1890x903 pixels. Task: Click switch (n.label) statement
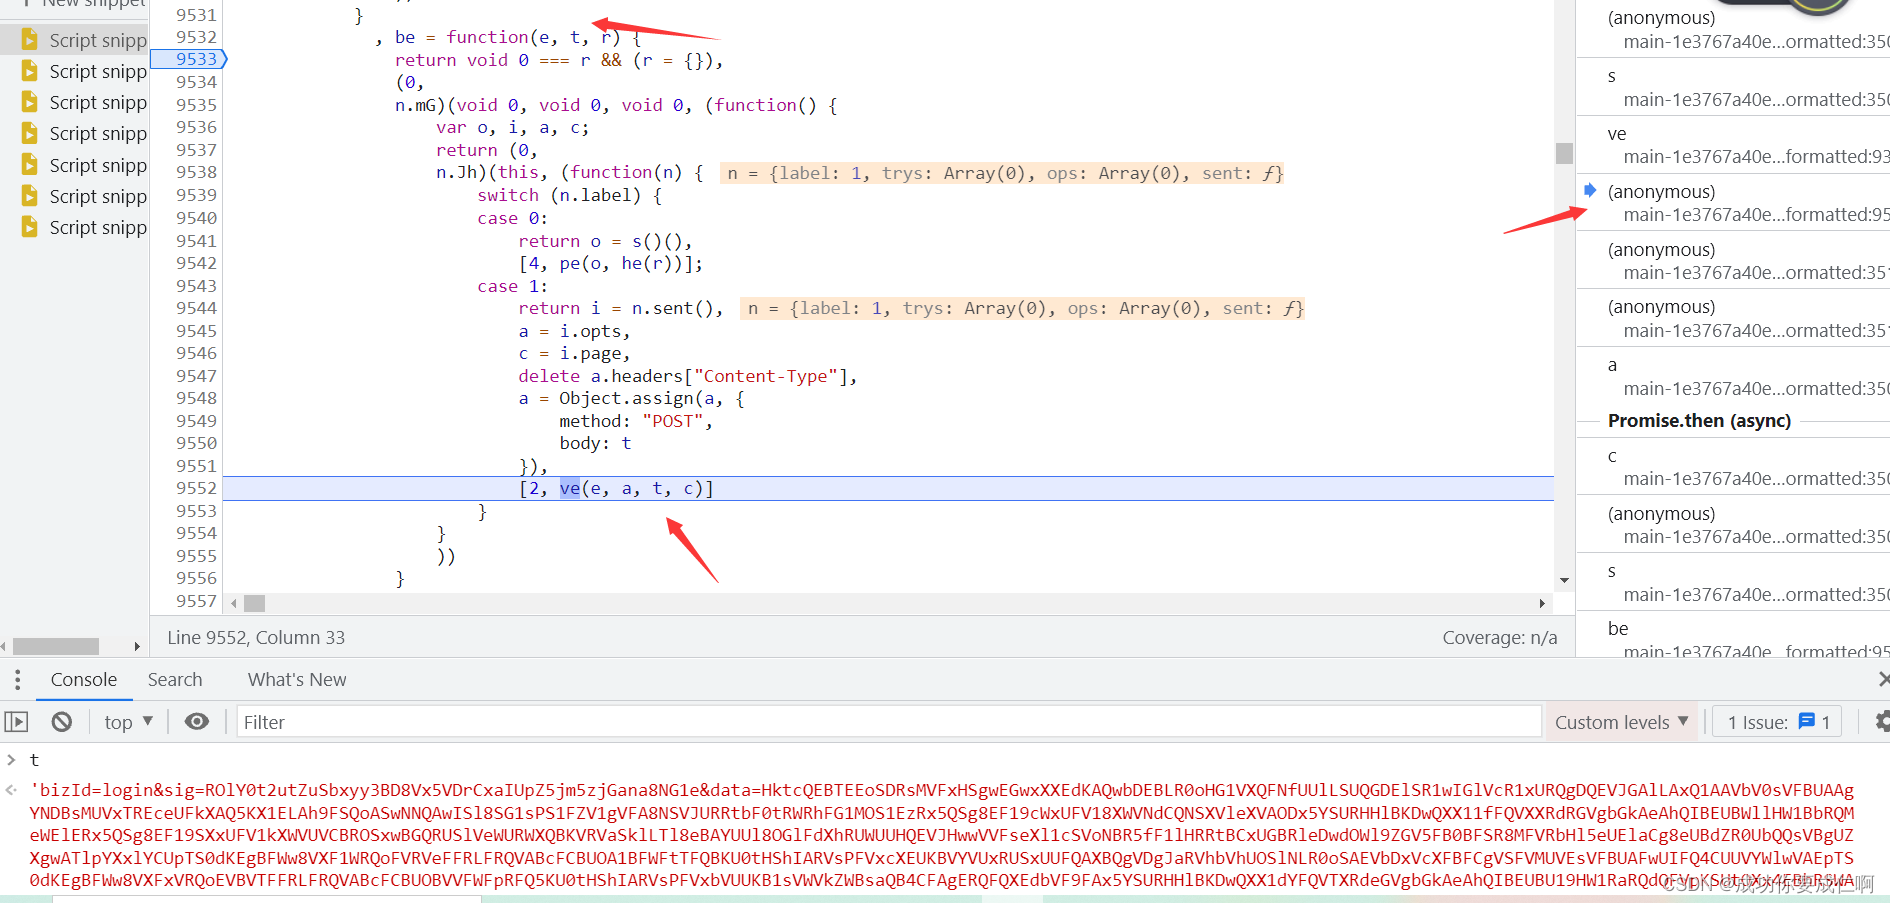click(569, 195)
